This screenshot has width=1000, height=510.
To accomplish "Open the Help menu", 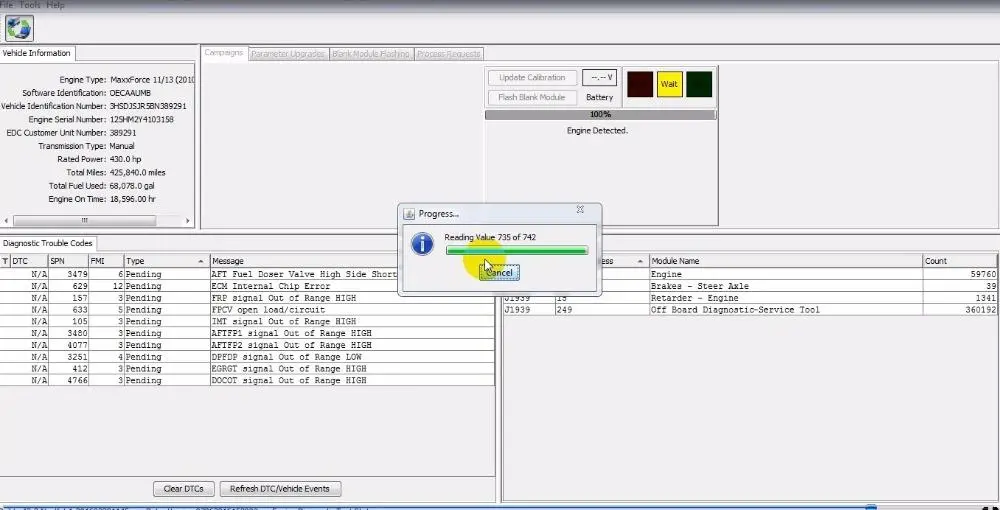I will [55, 4].
